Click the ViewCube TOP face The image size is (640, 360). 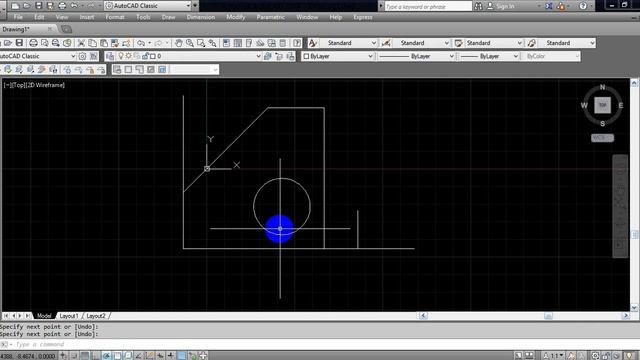(602, 105)
